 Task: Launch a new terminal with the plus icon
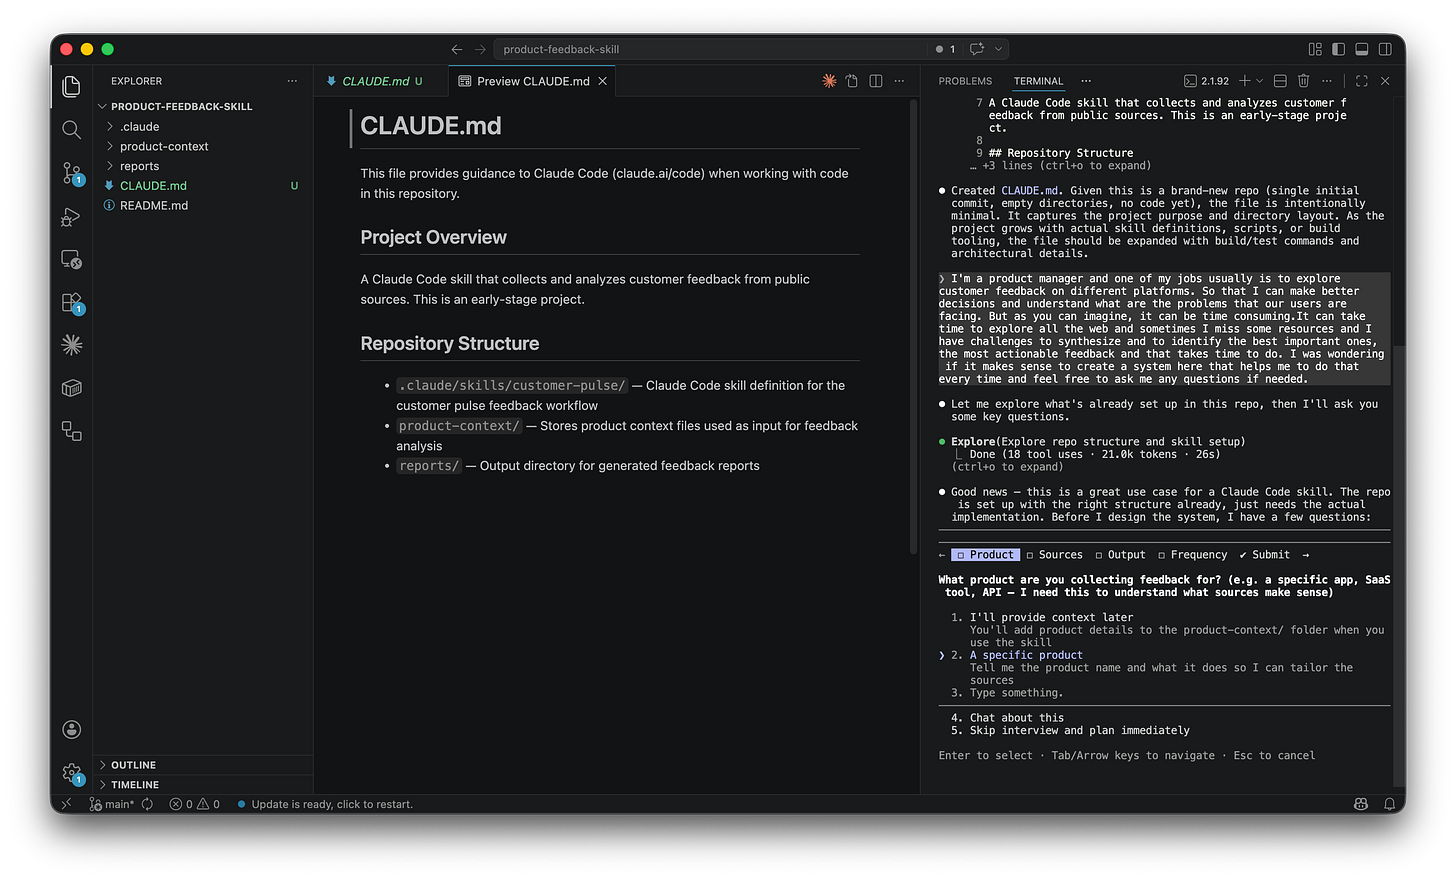tap(1245, 80)
